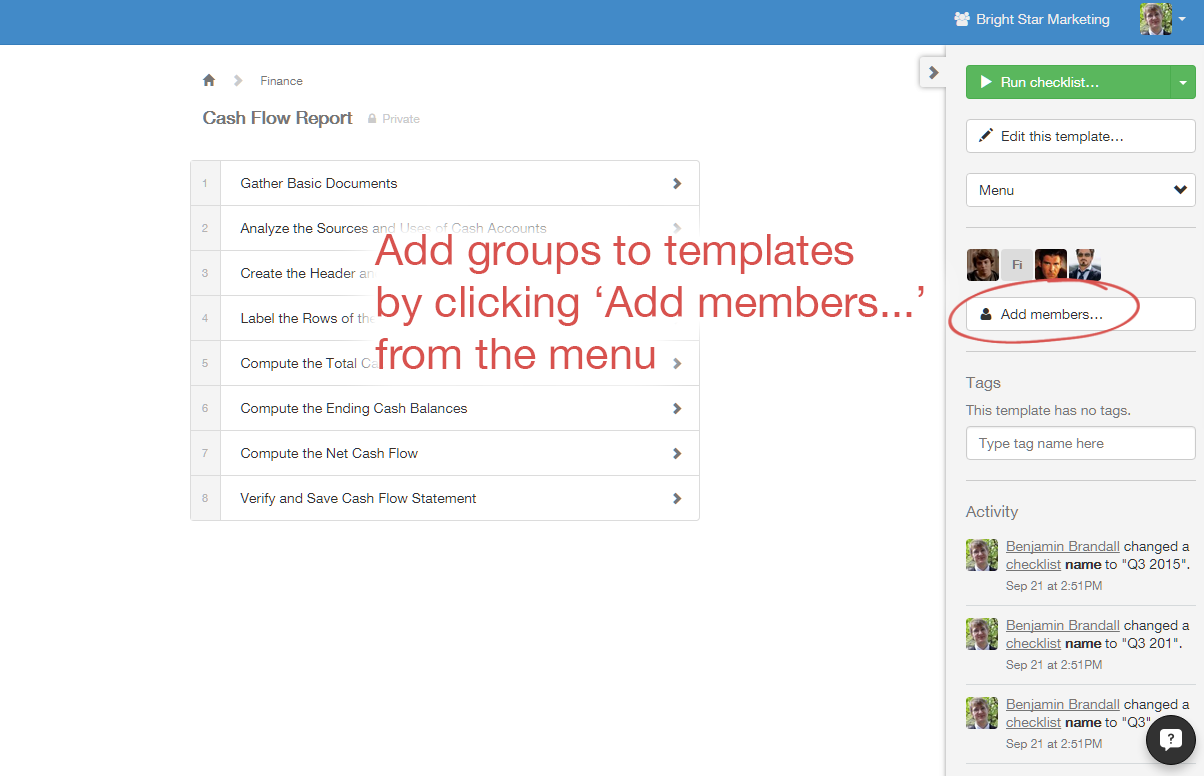
Task: Click the Private lock icon
Action: click(x=372, y=119)
